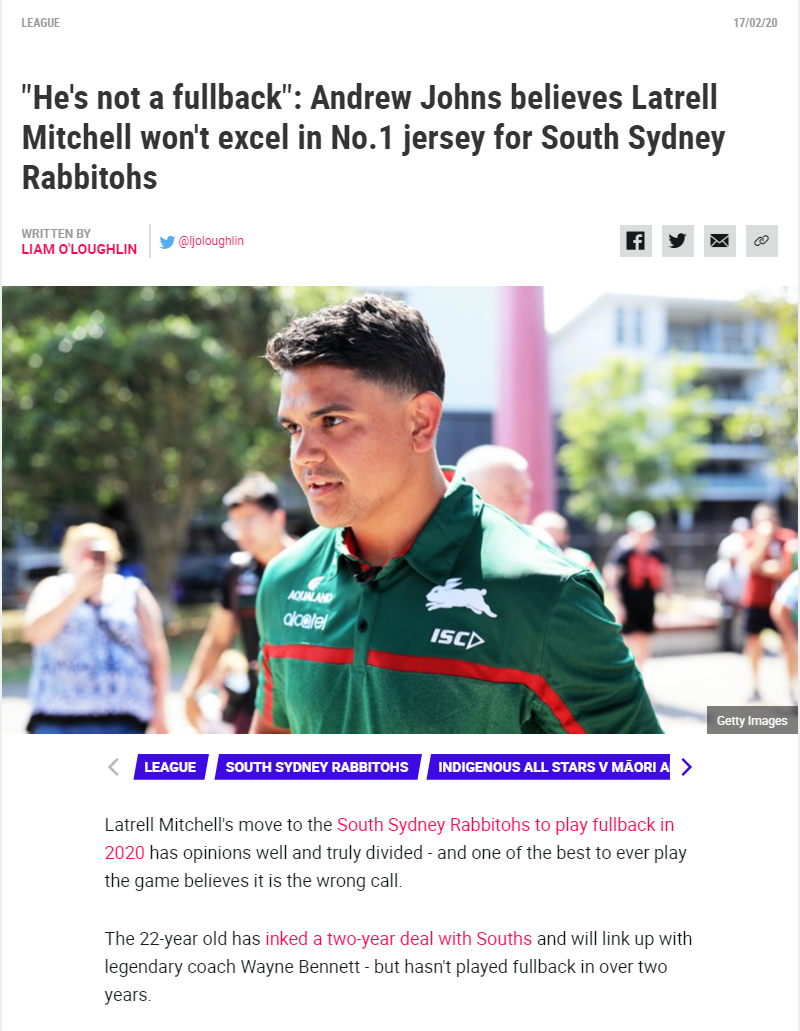Click the Getty Images credit label
The height and width of the screenshot is (1031, 800).
(752, 721)
